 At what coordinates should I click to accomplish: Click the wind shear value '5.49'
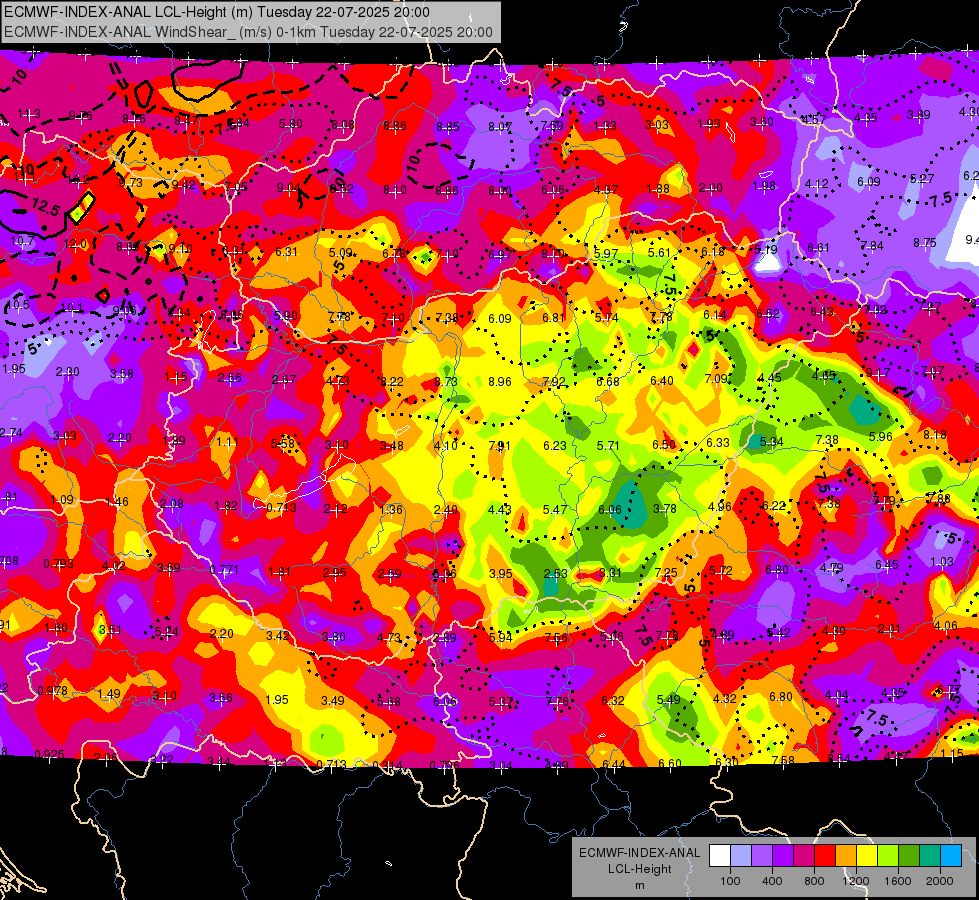click(669, 700)
